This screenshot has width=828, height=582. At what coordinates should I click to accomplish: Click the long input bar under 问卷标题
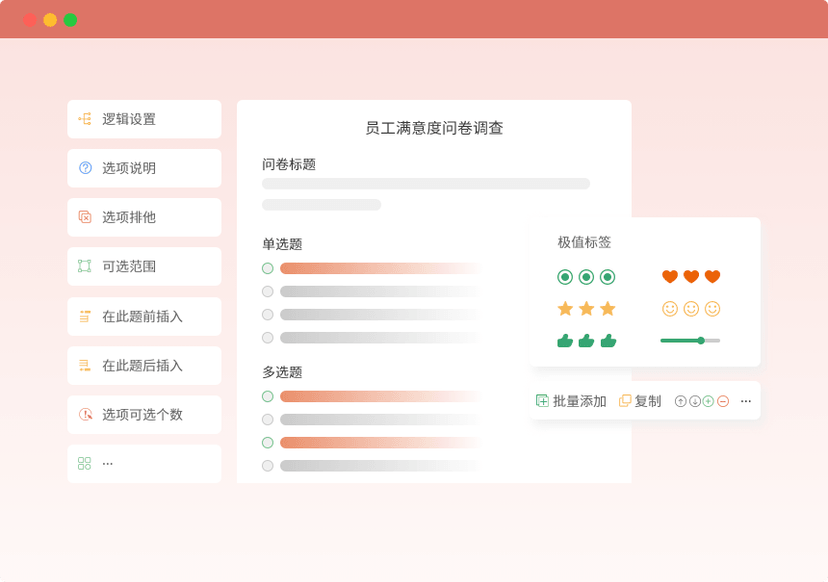click(x=426, y=184)
